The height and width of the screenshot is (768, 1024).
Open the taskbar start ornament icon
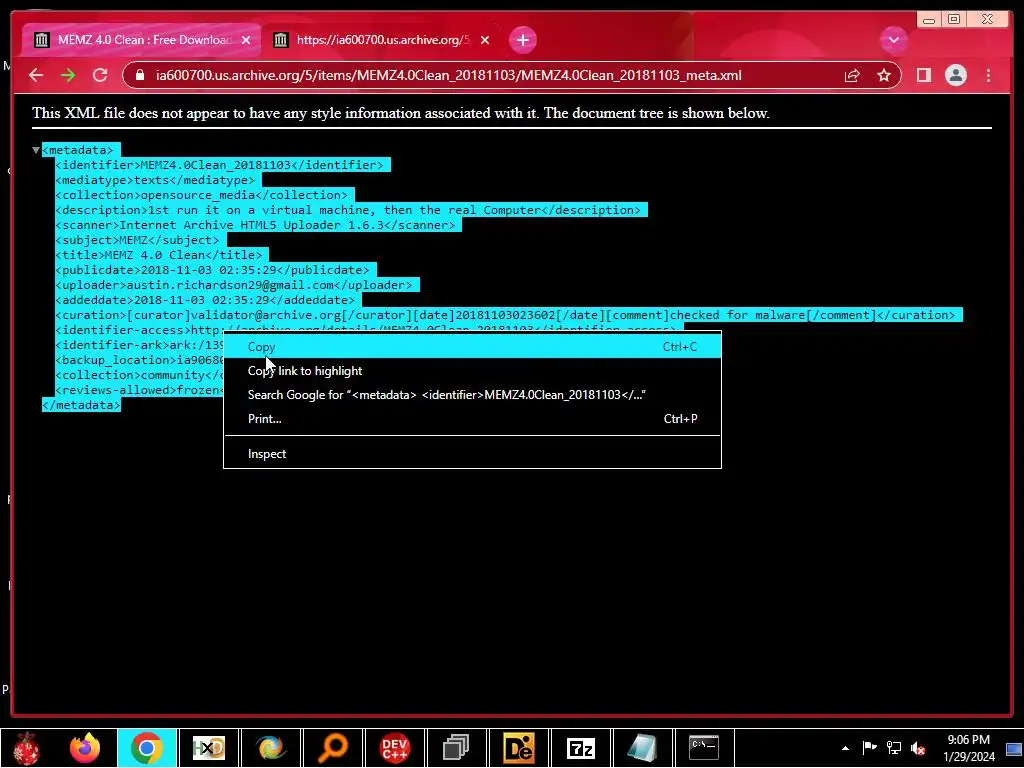[x=26, y=748]
